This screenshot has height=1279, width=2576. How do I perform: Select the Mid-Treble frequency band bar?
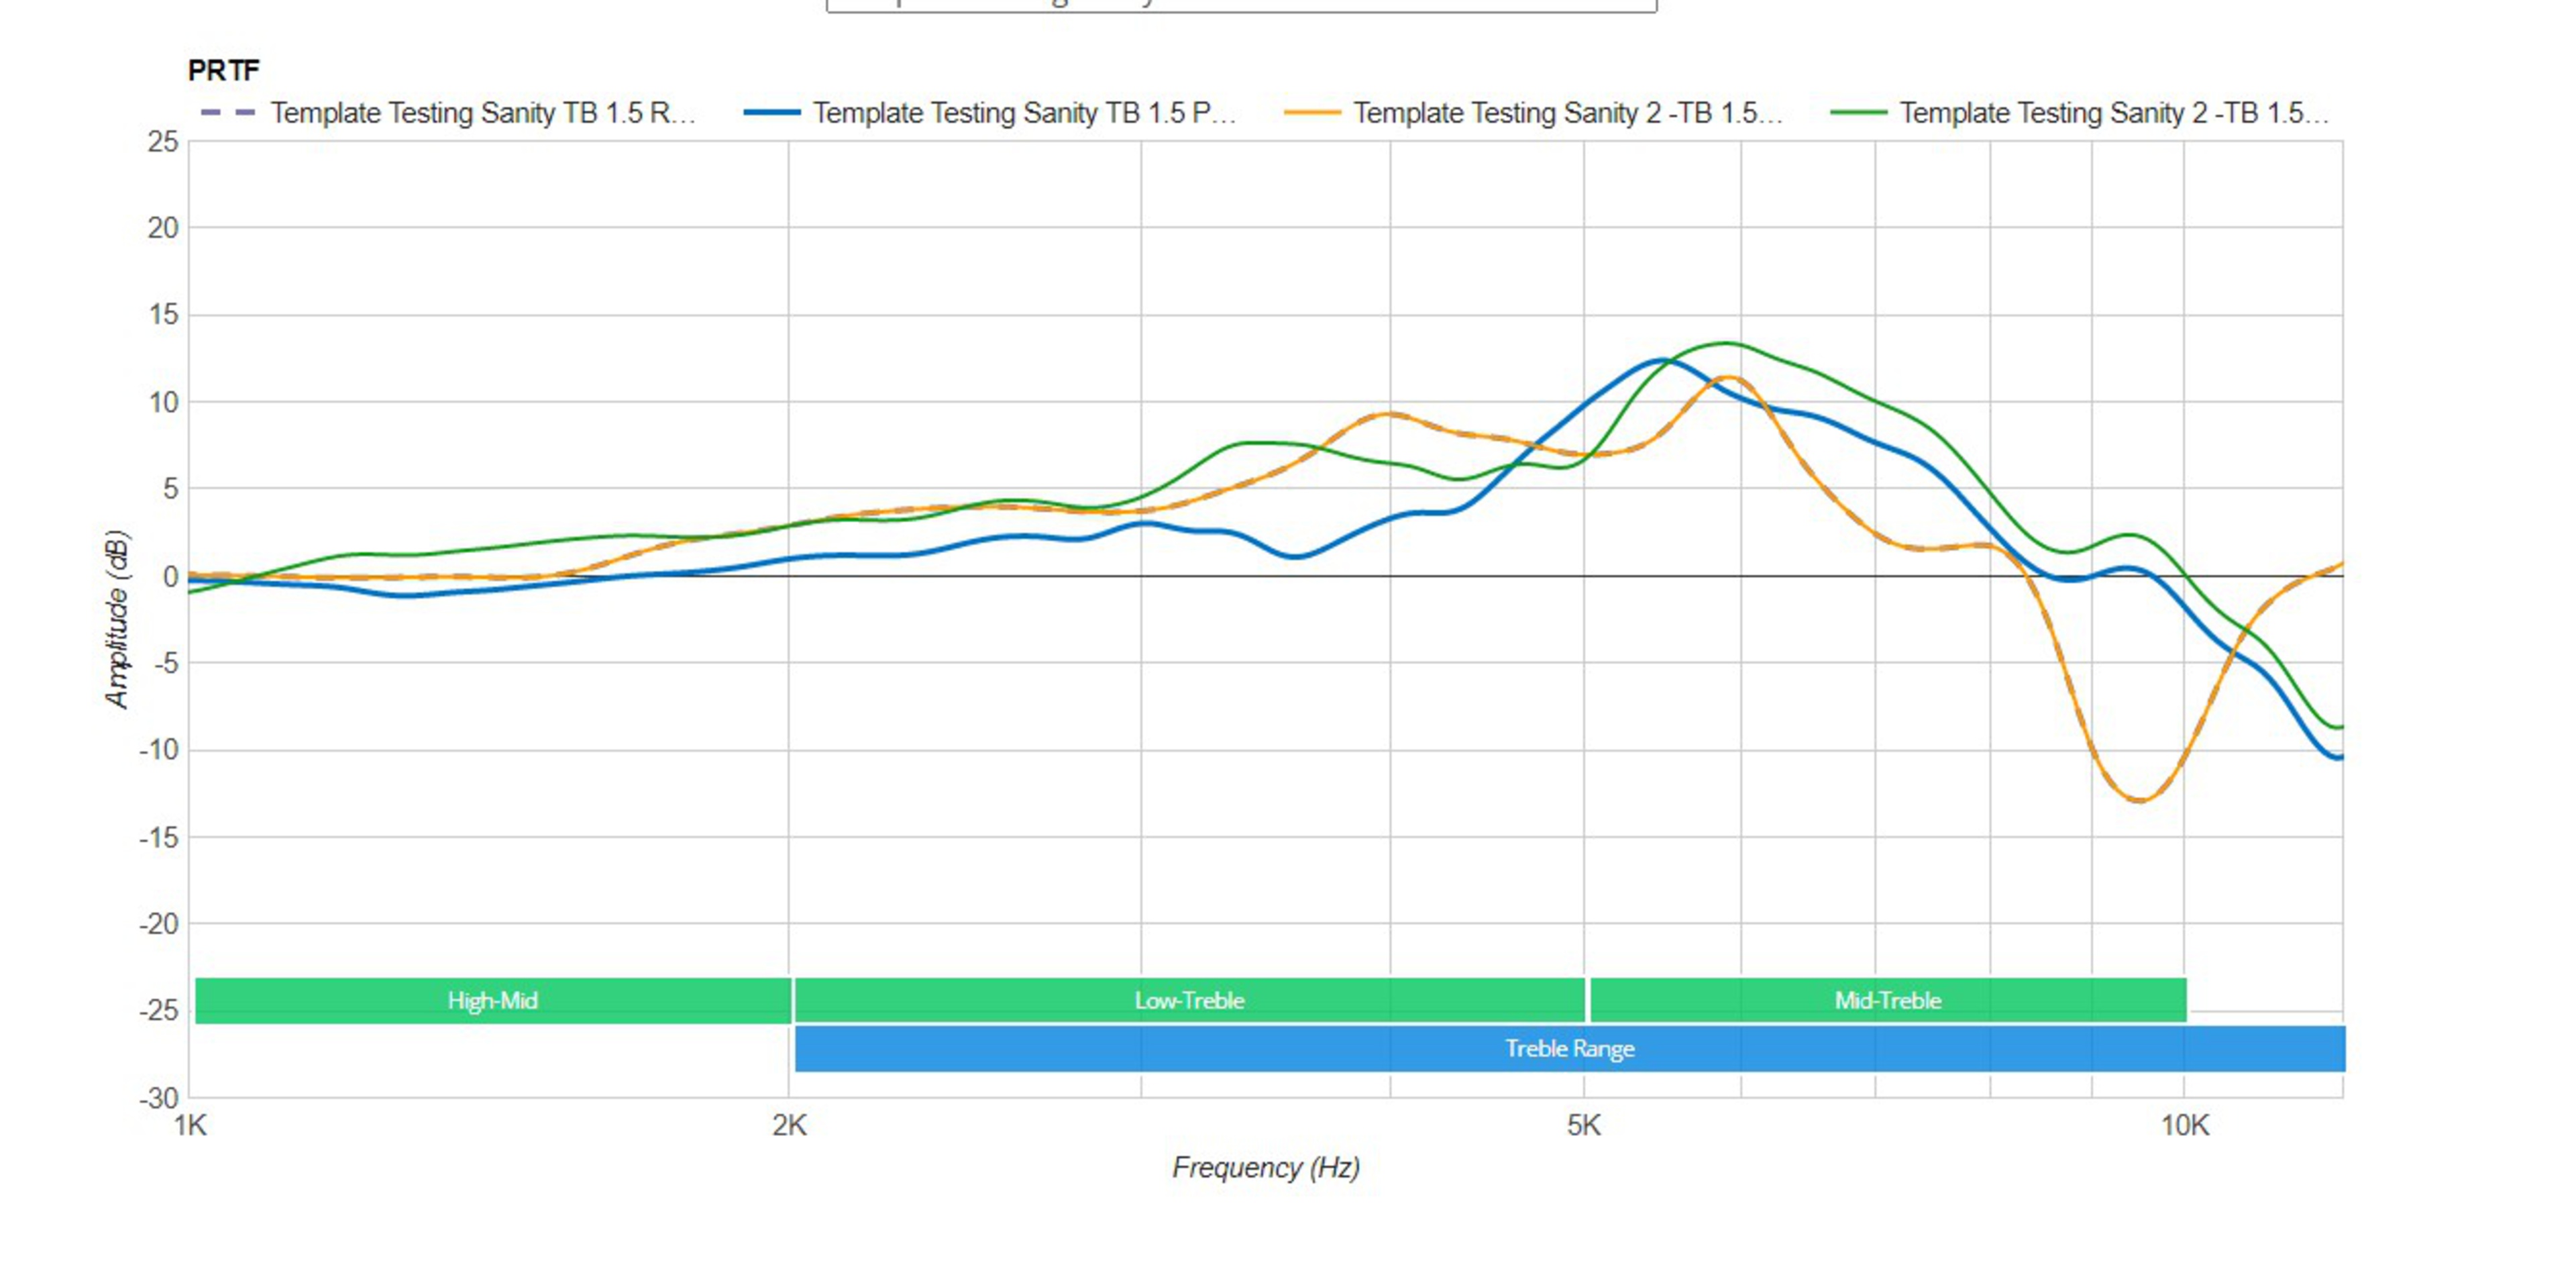coord(1887,1000)
